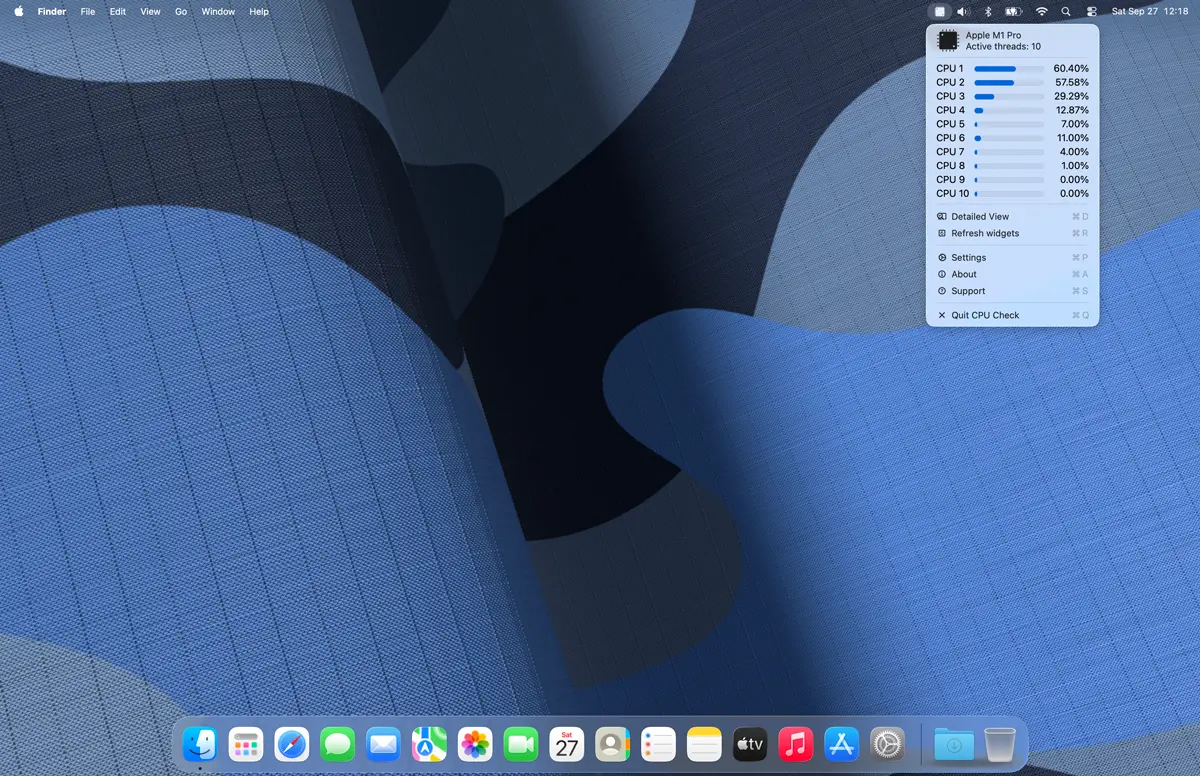1200x776 pixels.
Task: Open CPU Check Settings
Action: (x=968, y=257)
